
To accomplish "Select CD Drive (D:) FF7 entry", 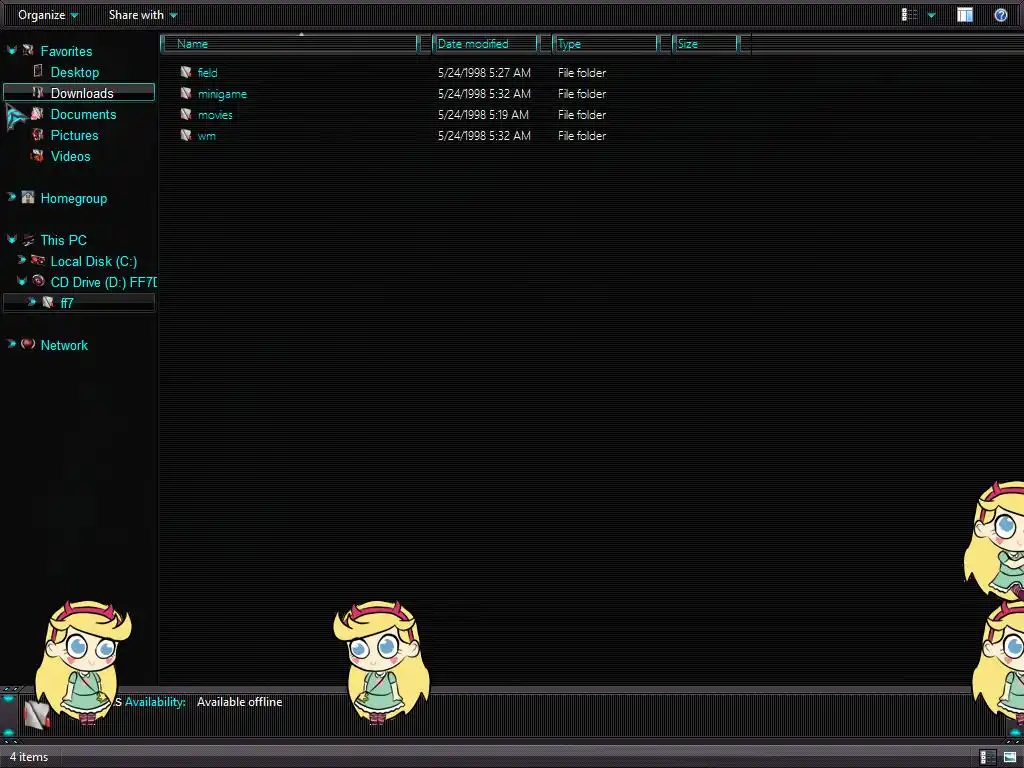I will (104, 281).
